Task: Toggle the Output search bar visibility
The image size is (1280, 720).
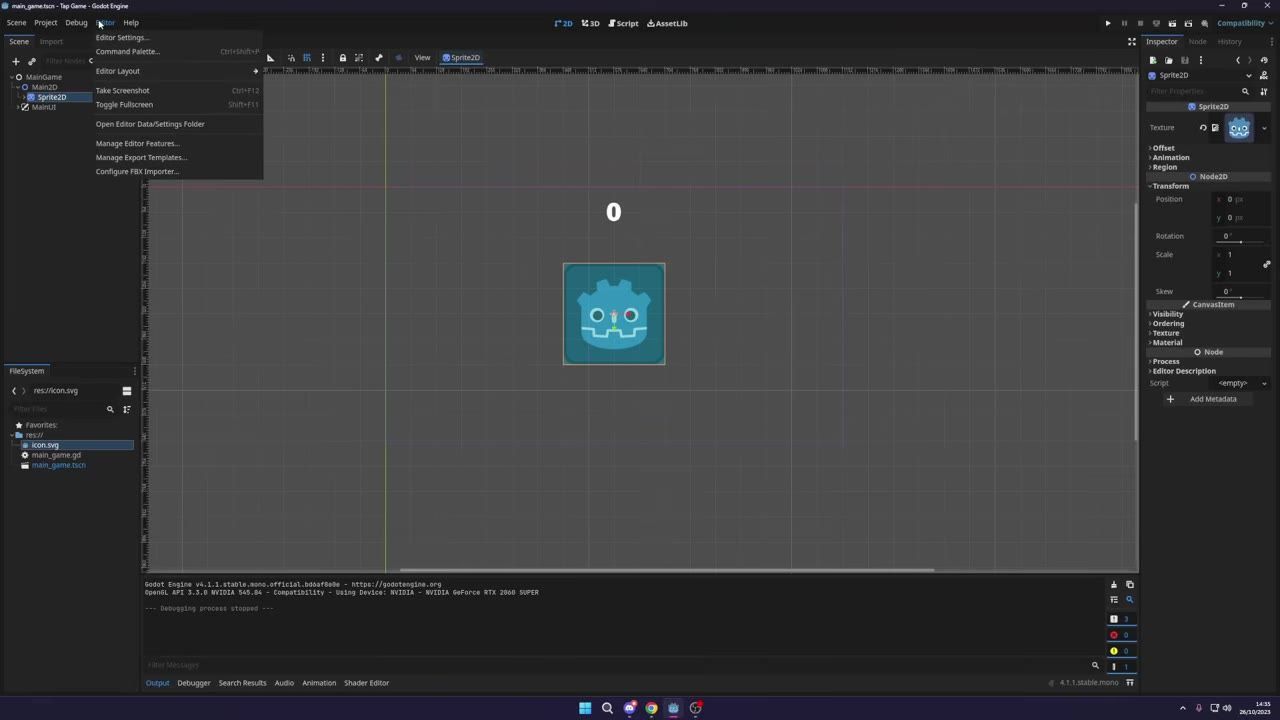Action: pos(1130,600)
